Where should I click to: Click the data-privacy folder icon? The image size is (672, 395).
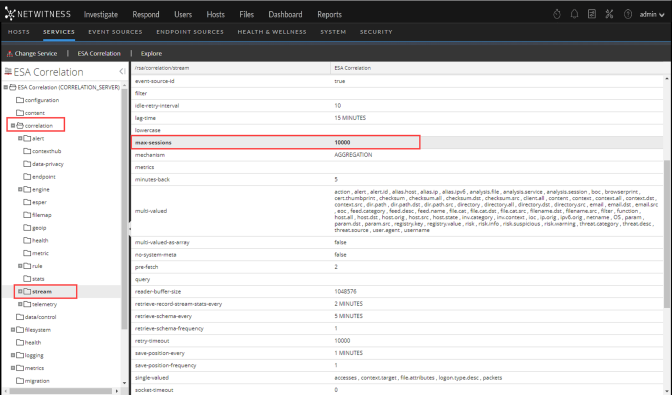[x=27, y=164]
